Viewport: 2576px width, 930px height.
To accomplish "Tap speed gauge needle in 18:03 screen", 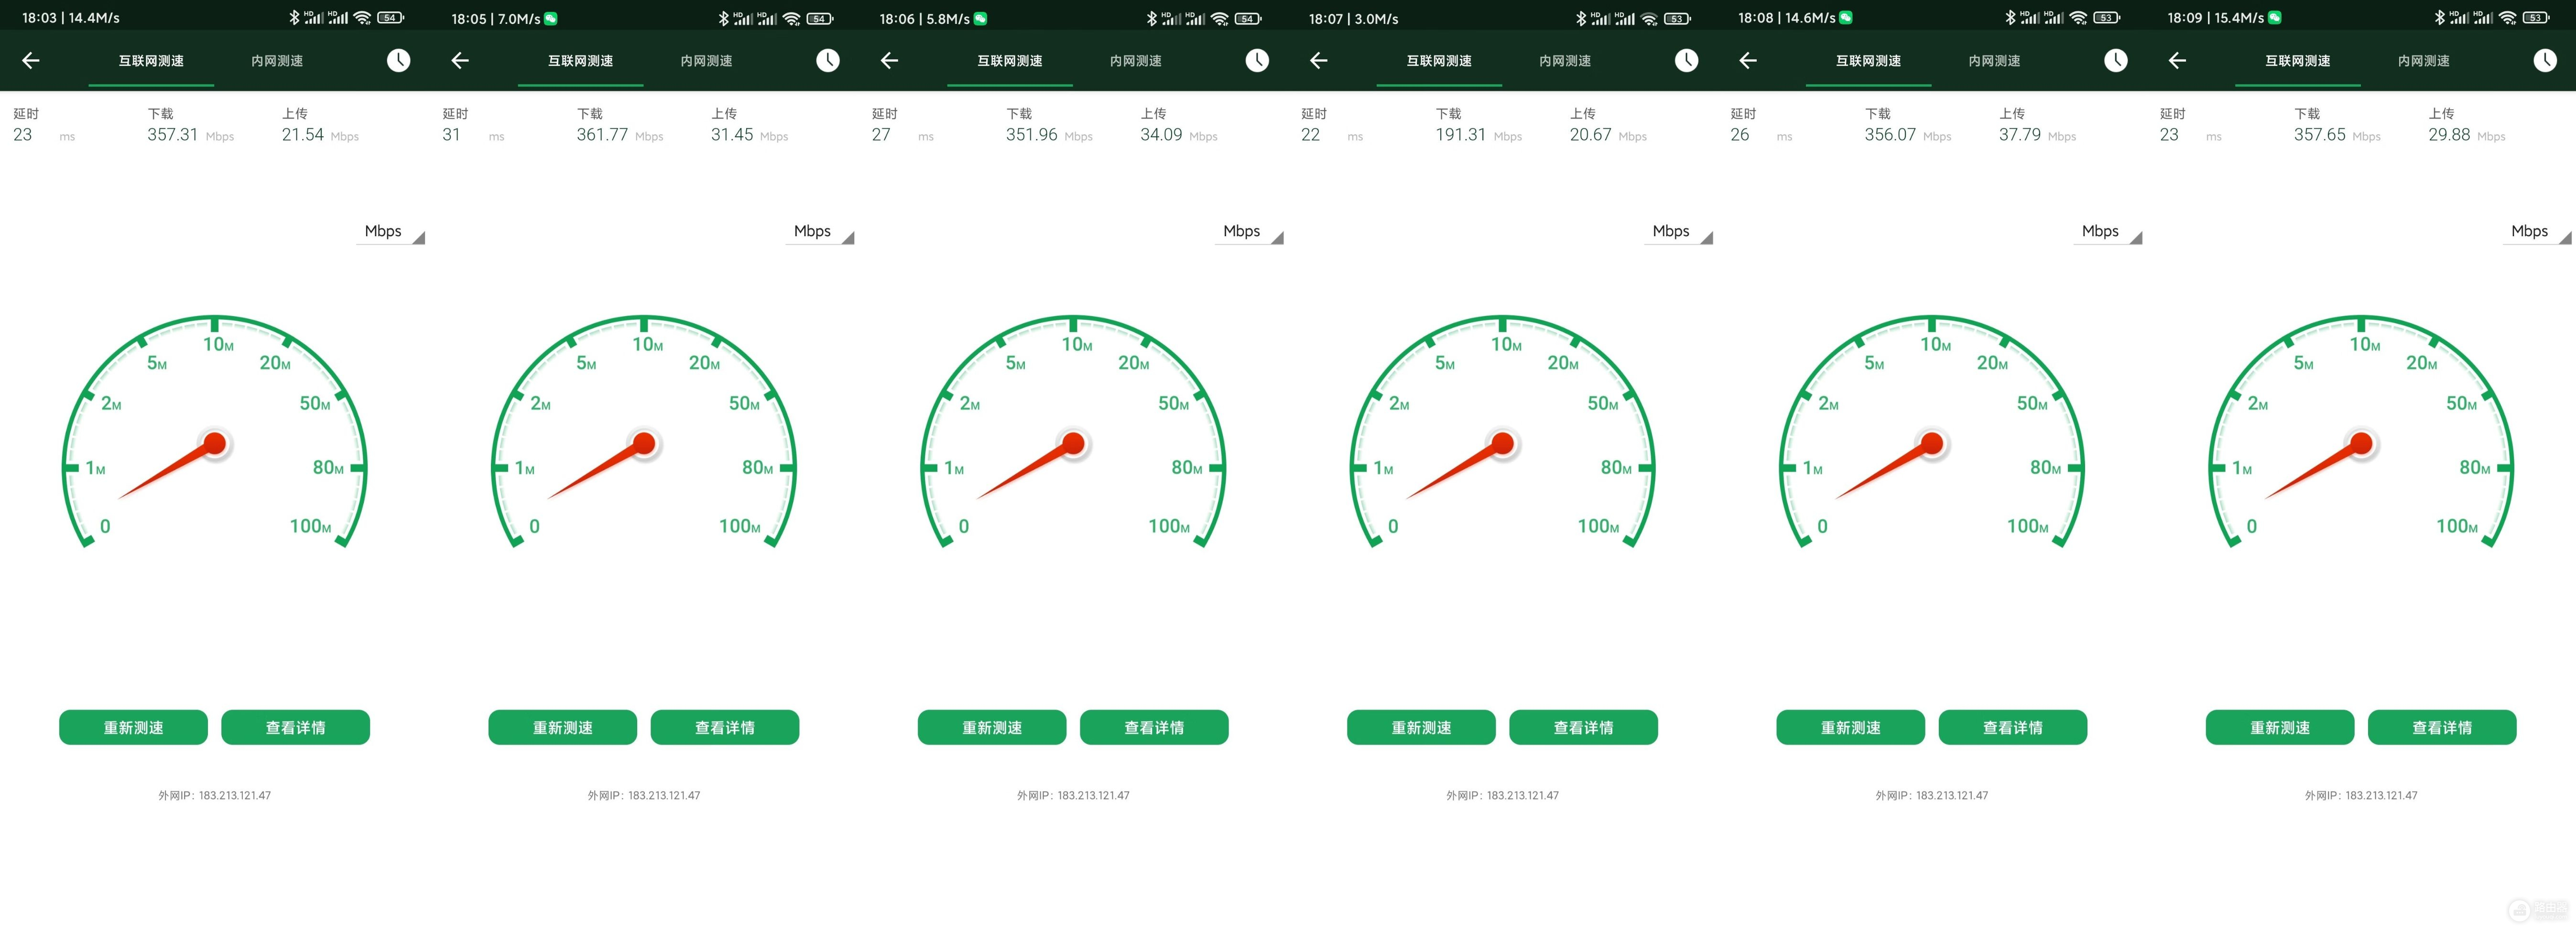I will [x=174, y=465].
